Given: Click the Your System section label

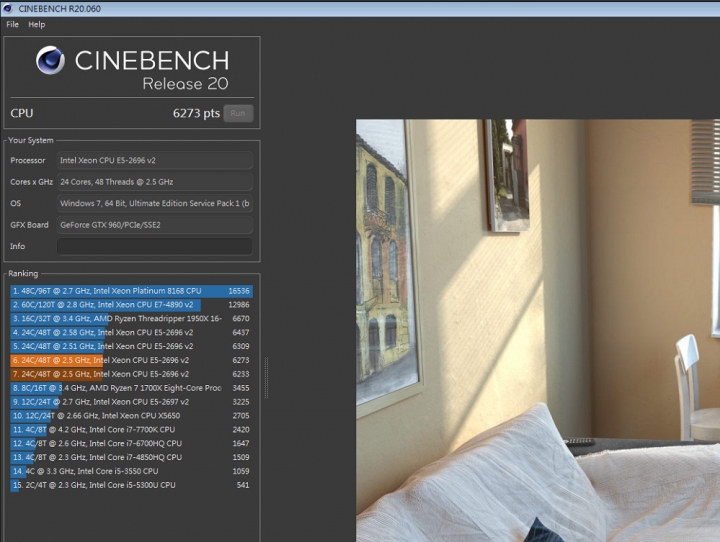Looking at the screenshot, I should 31,140.
